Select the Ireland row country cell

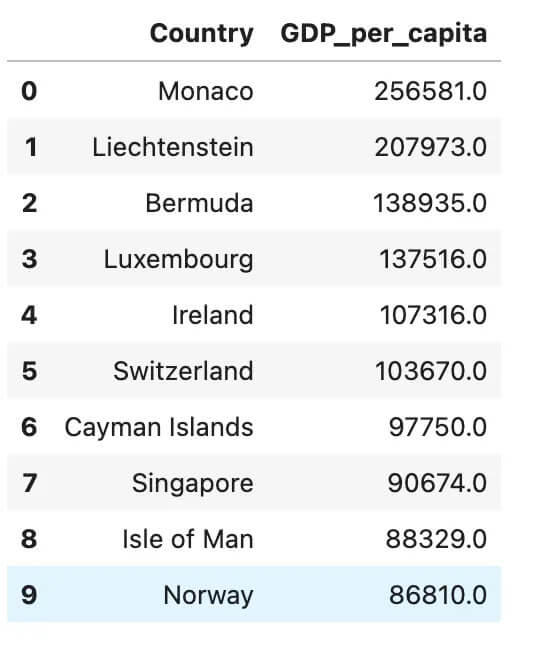point(212,315)
